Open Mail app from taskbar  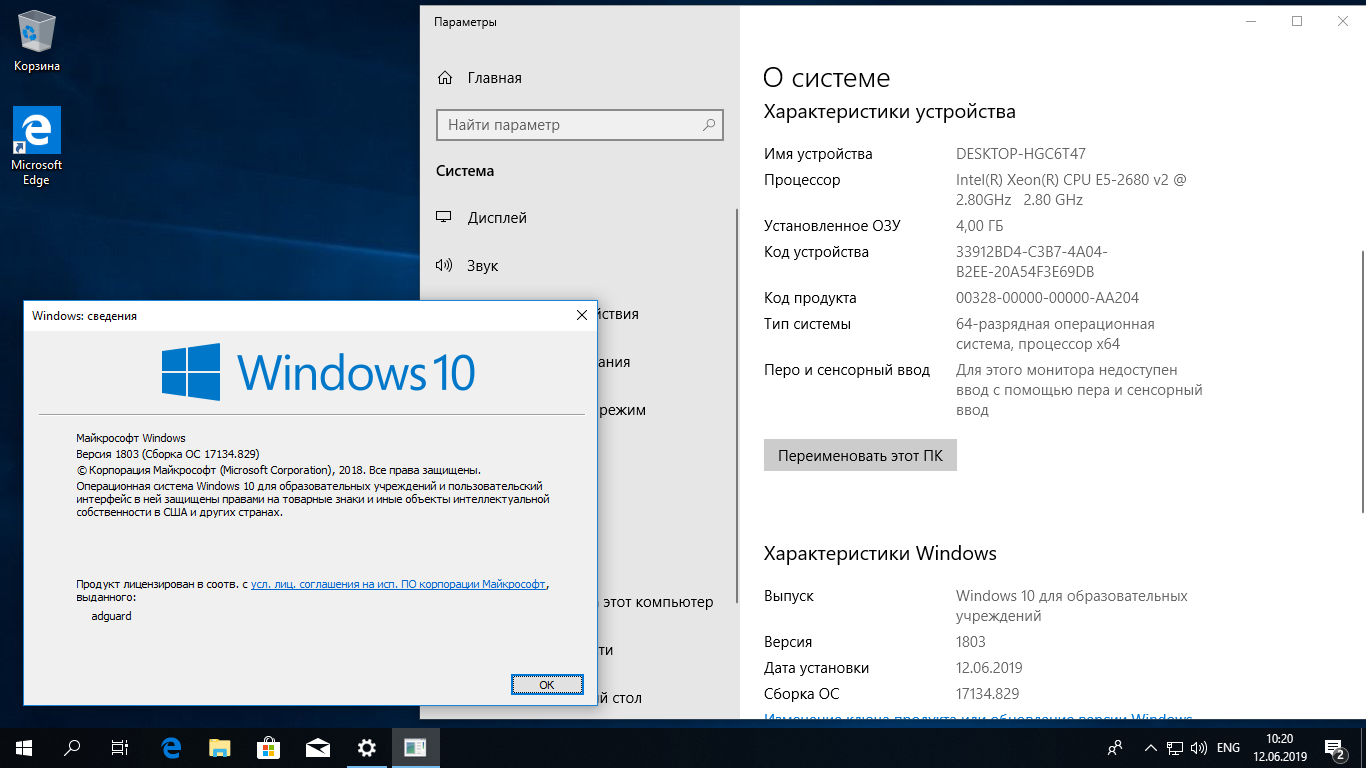coord(318,747)
